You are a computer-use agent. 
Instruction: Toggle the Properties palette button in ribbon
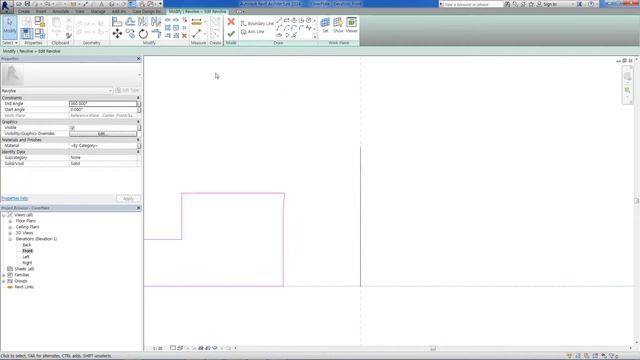(27, 33)
